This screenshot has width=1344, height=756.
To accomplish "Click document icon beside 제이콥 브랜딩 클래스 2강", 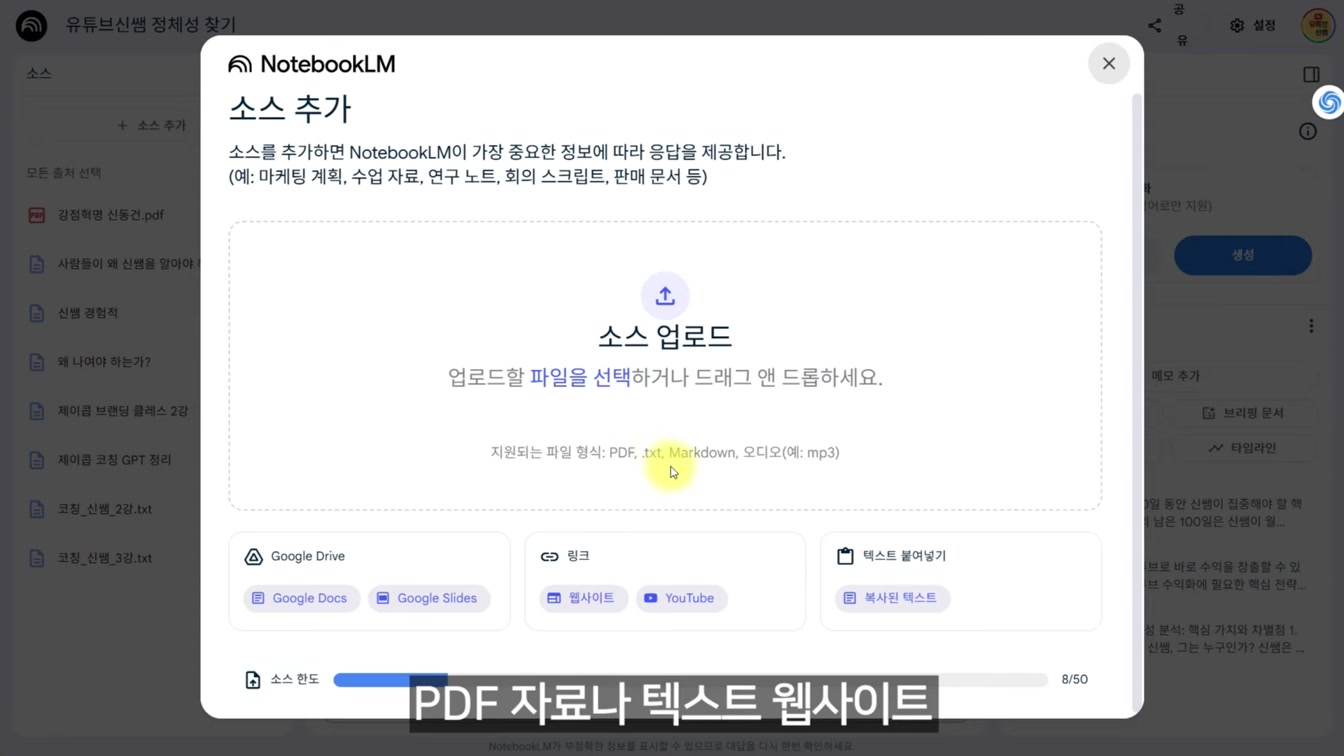I will click(37, 411).
